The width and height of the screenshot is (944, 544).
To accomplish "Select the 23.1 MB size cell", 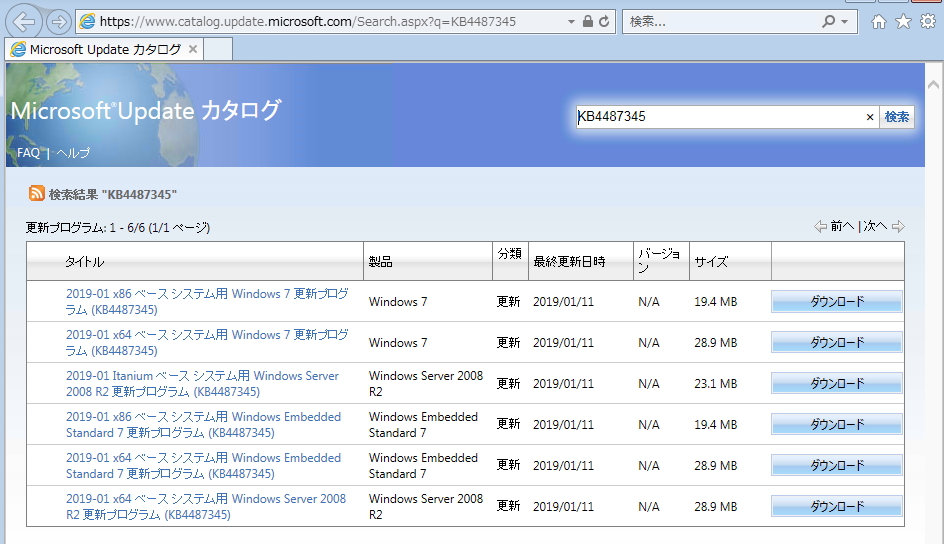I will point(715,383).
